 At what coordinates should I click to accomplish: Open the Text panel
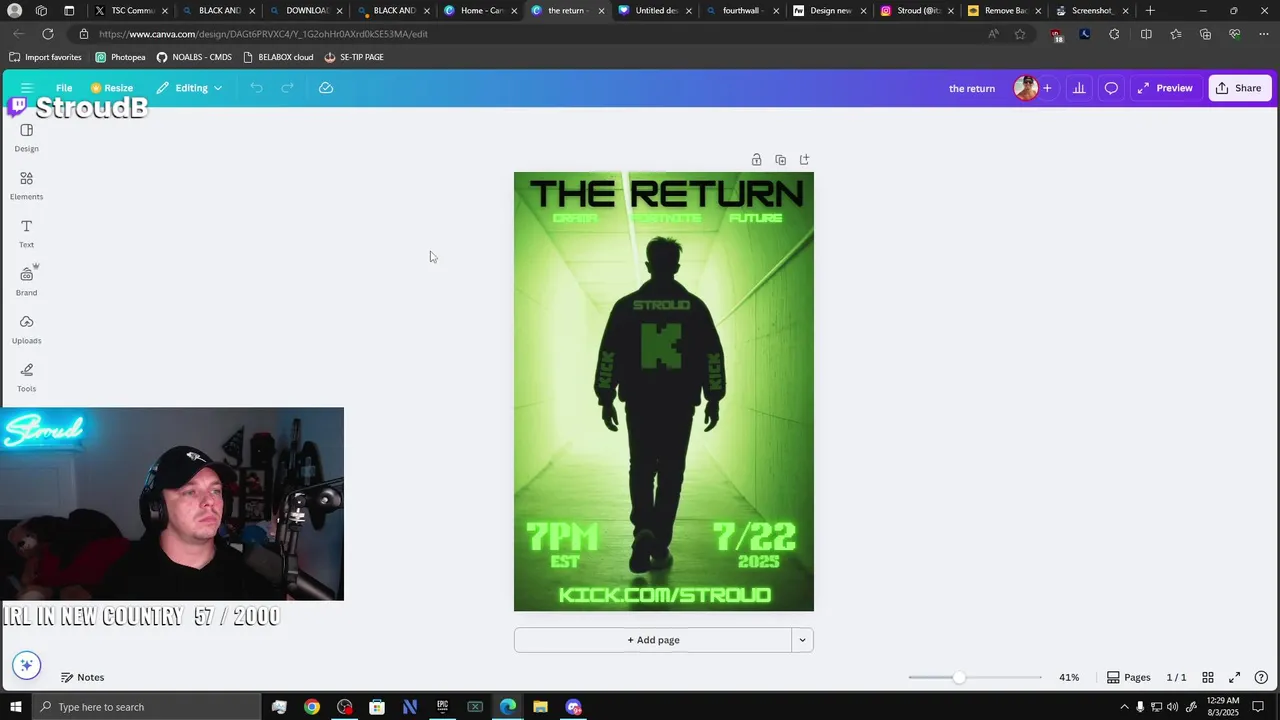point(27,234)
